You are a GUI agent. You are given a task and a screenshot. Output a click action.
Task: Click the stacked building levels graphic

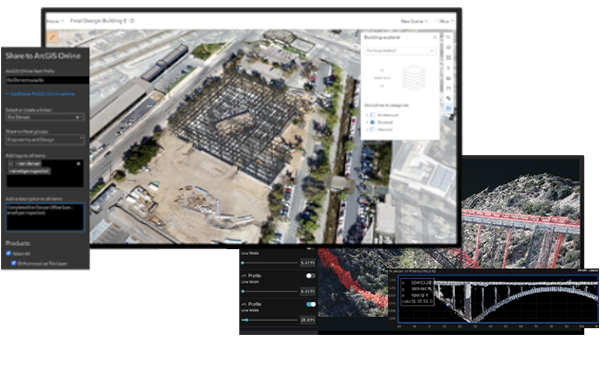tap(414, 78)
